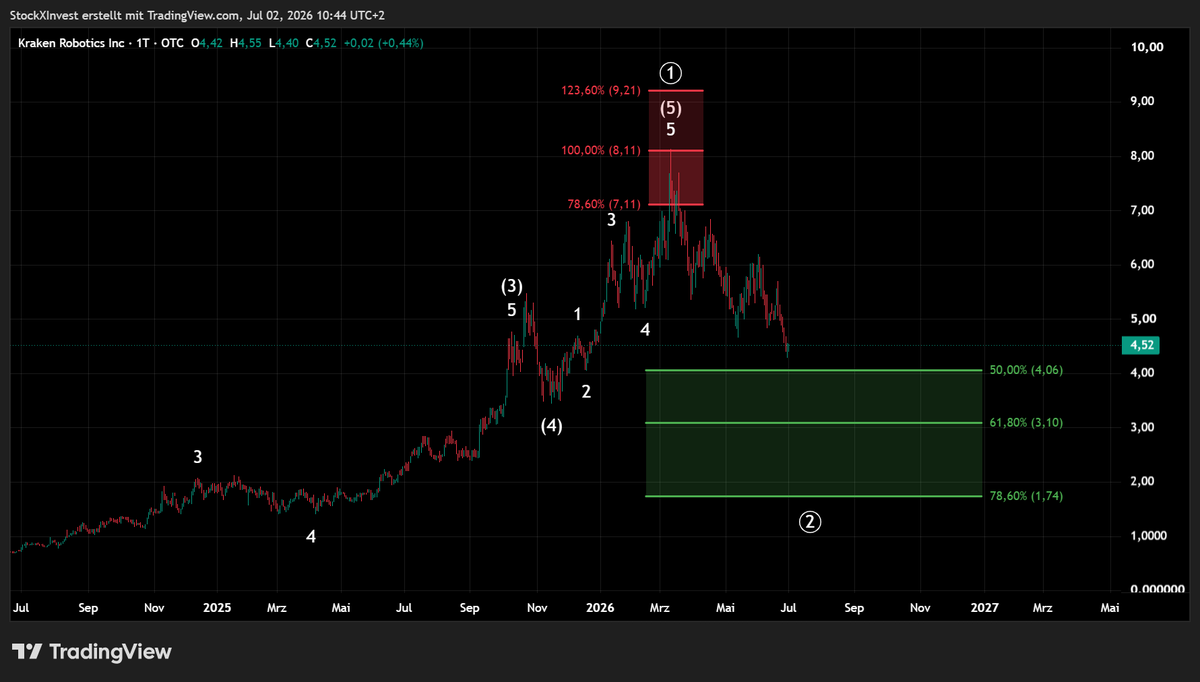Click the 2027 time axis label
Image resolution: width=1200 pixels, height=682 pixels.
point(985,607)
